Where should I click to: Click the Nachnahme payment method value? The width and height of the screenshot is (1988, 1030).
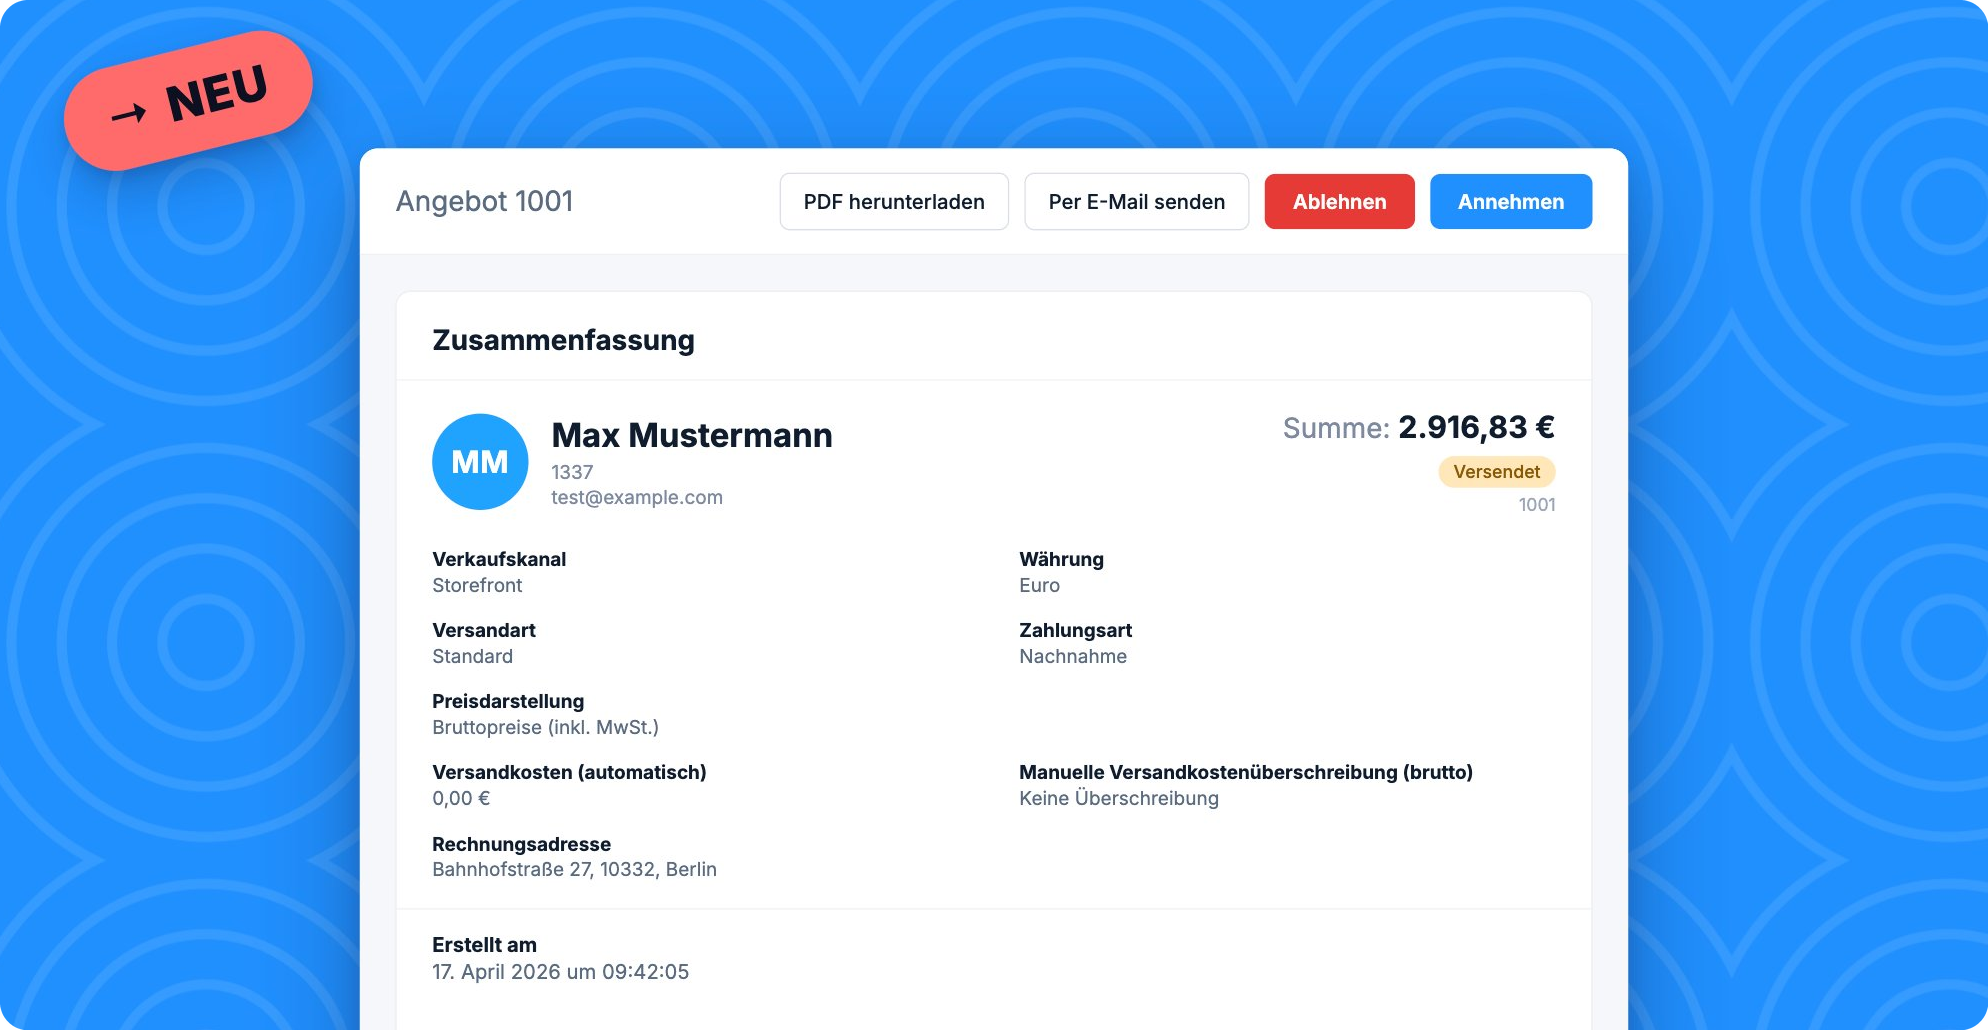(1073, 657)
